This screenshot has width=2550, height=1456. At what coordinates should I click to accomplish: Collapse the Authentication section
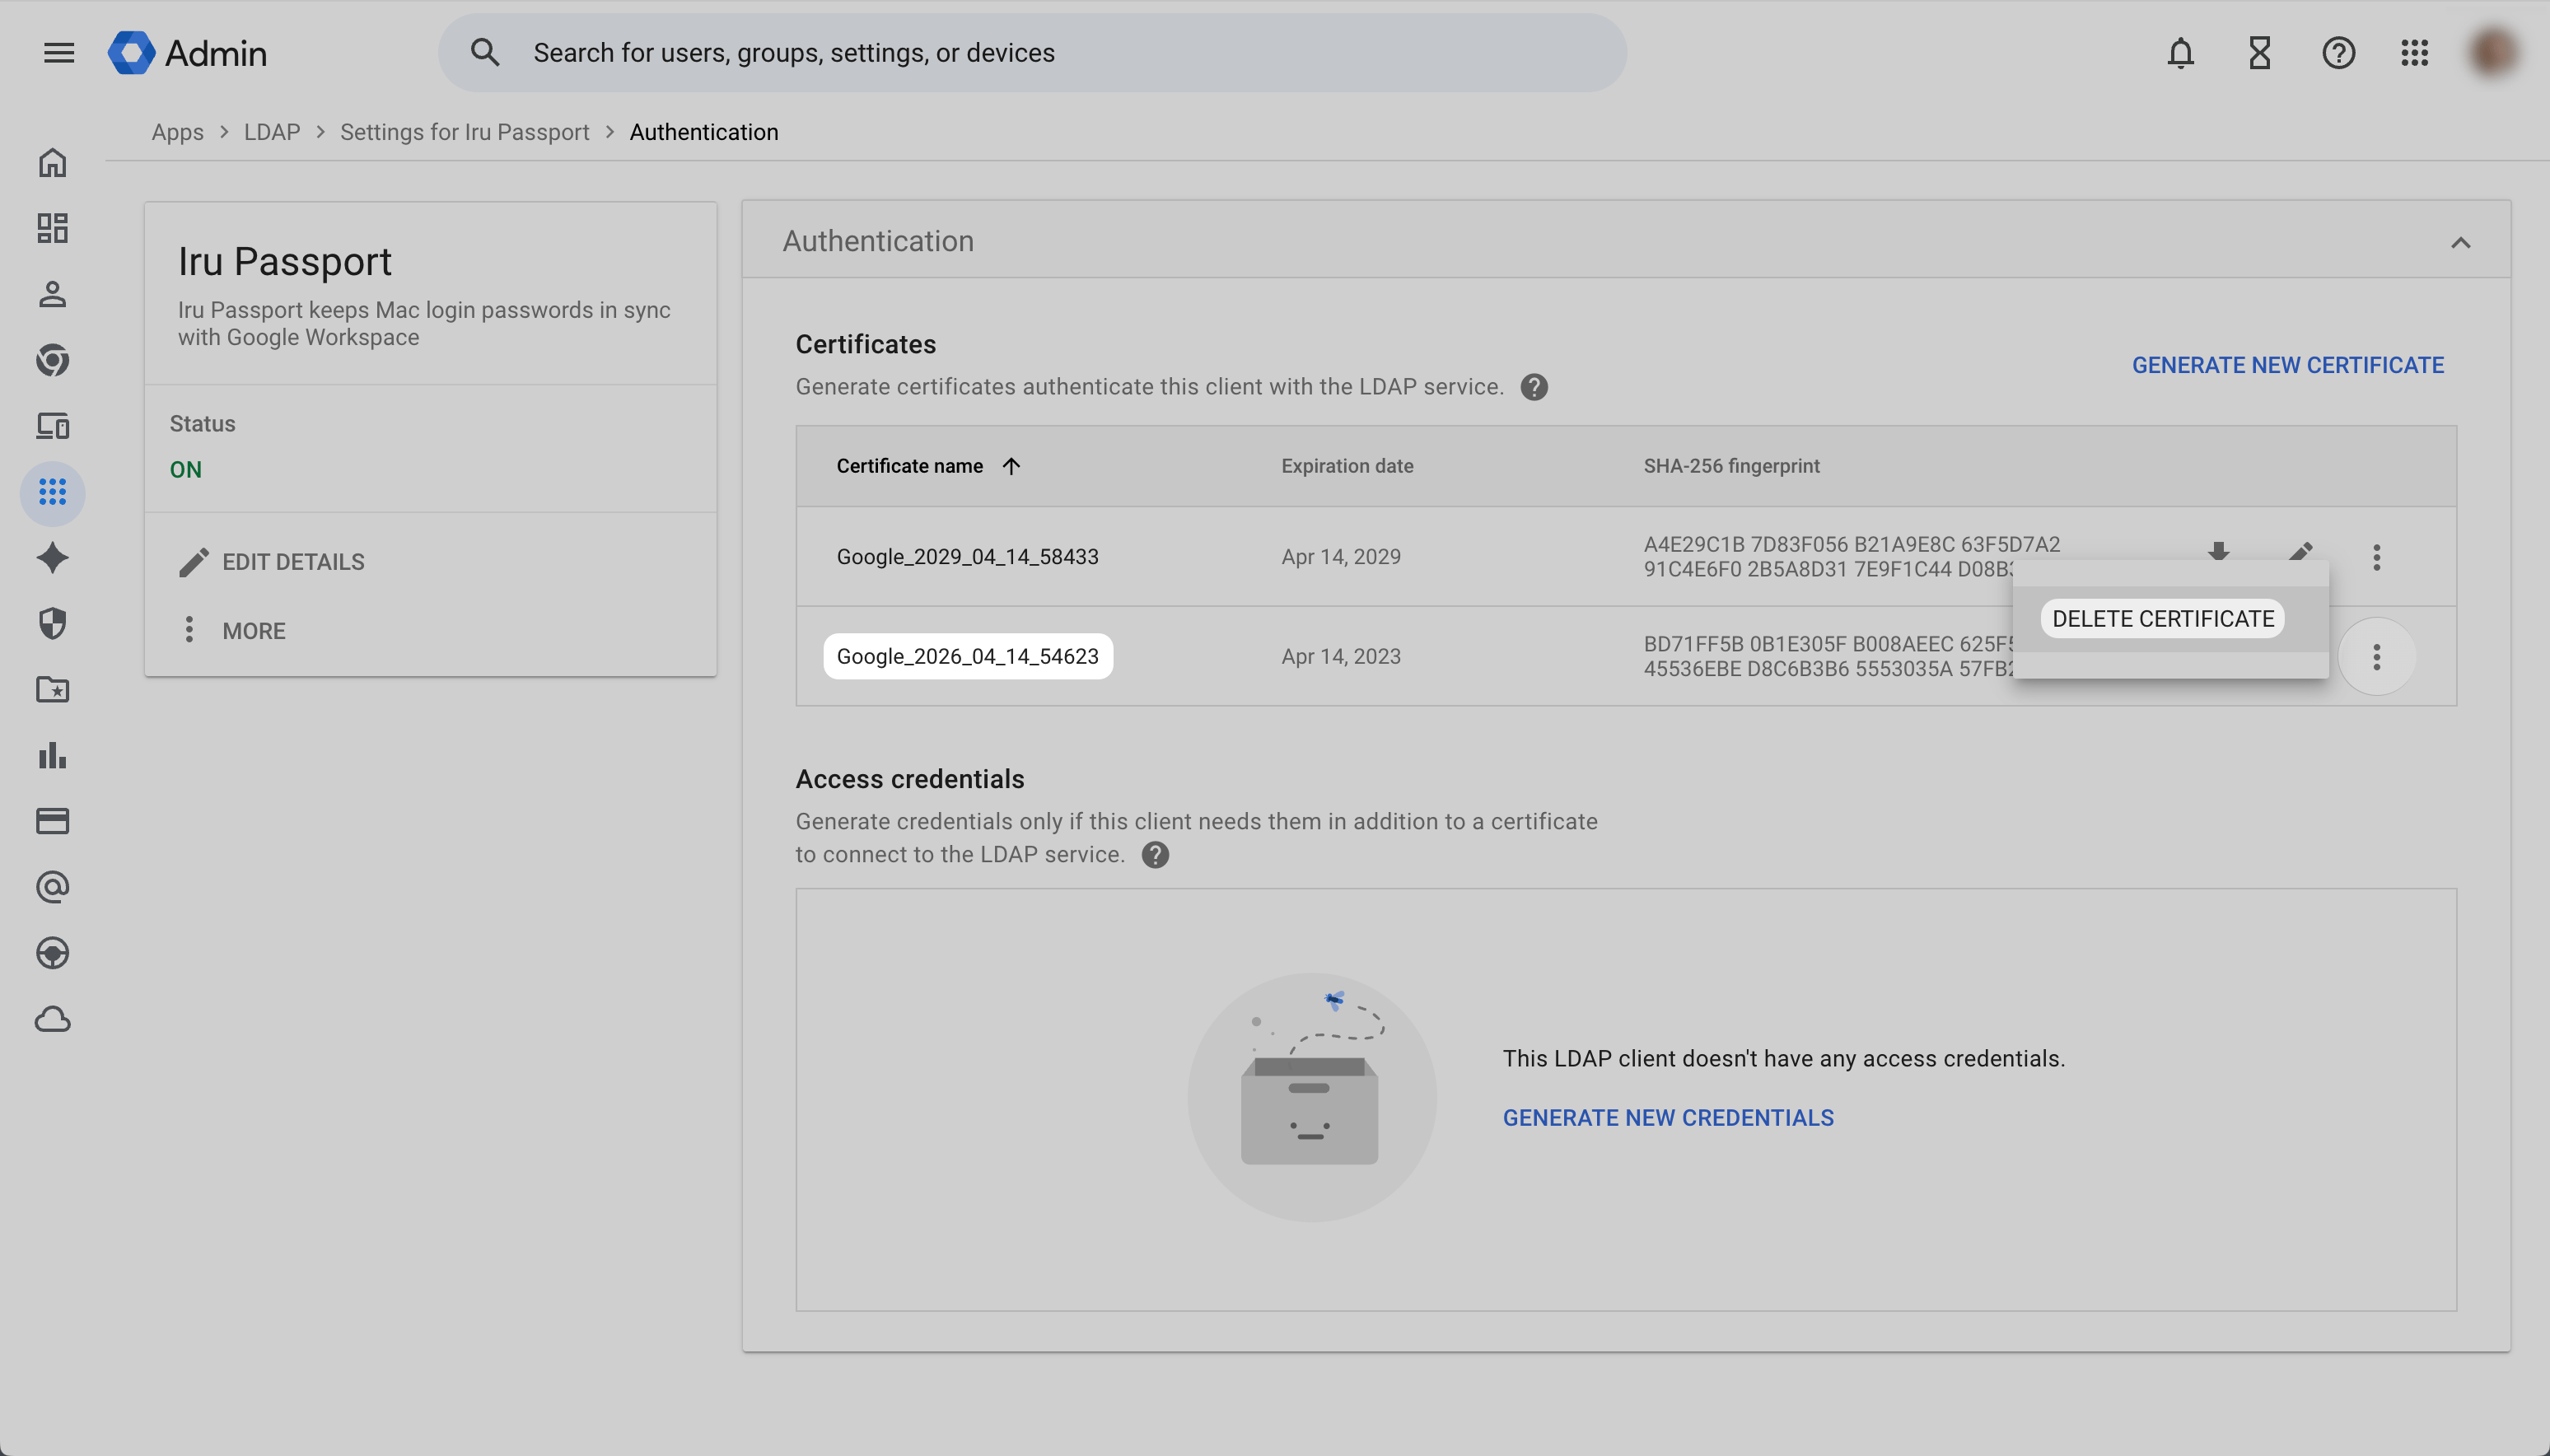2461,243
